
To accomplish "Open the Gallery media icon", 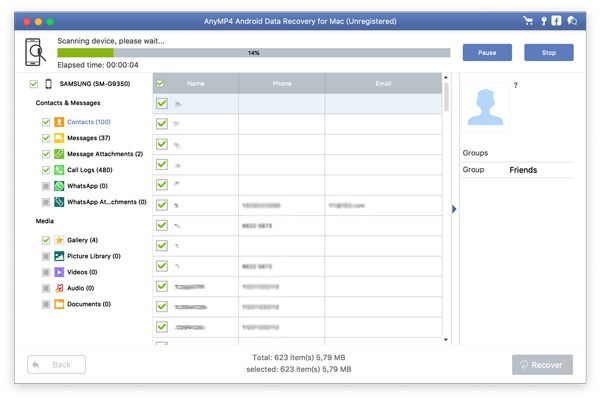I will pyautogui.click(x=59, y=240).
